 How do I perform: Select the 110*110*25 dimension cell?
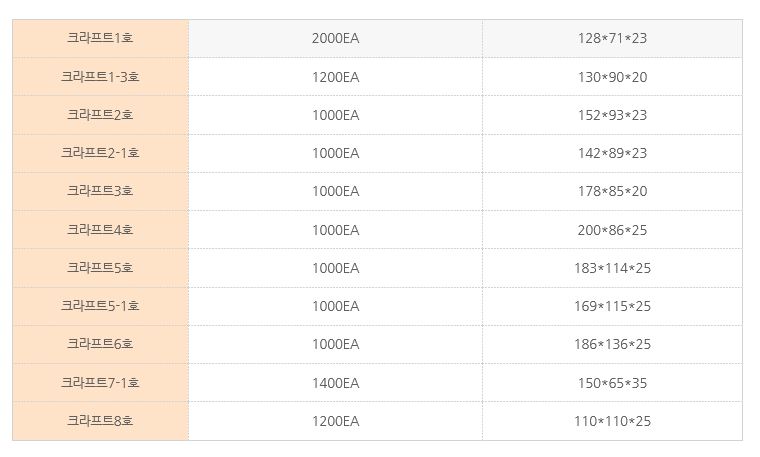point(612,421)
